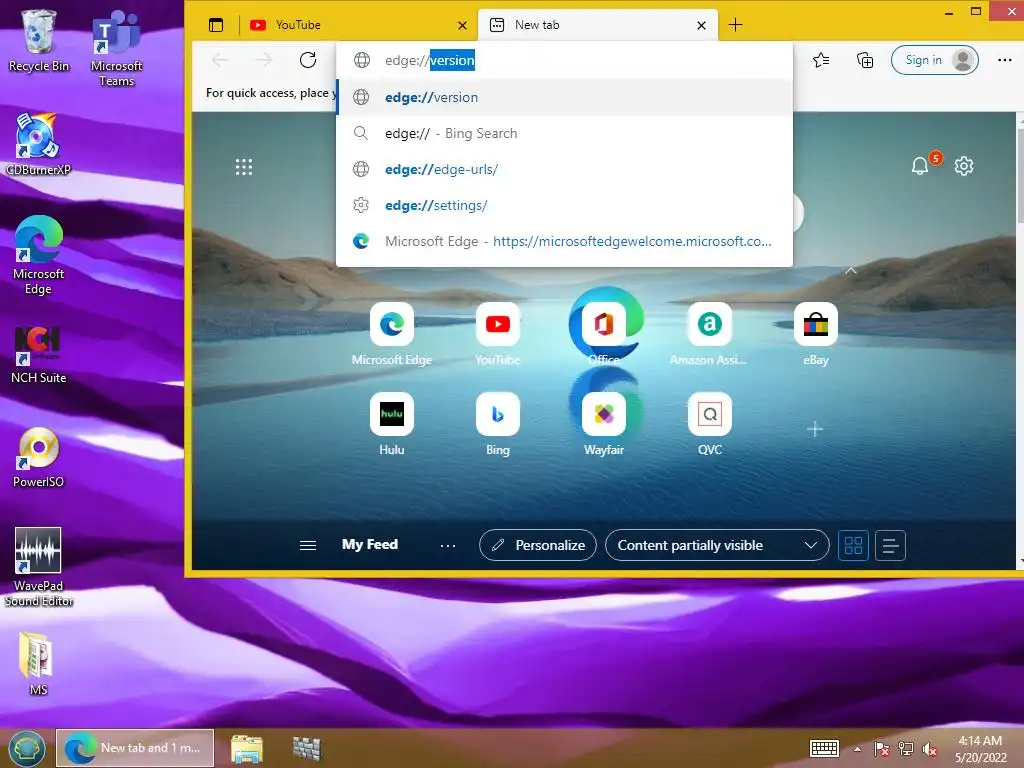Click the Sign in button
The image size is (1024, 768).
(935, 60)
